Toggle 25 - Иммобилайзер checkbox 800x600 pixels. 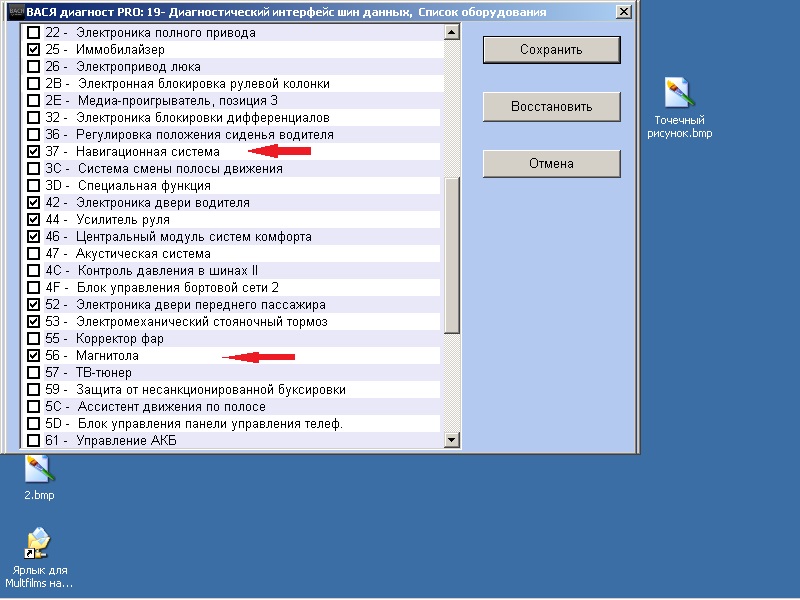[35, 49]
